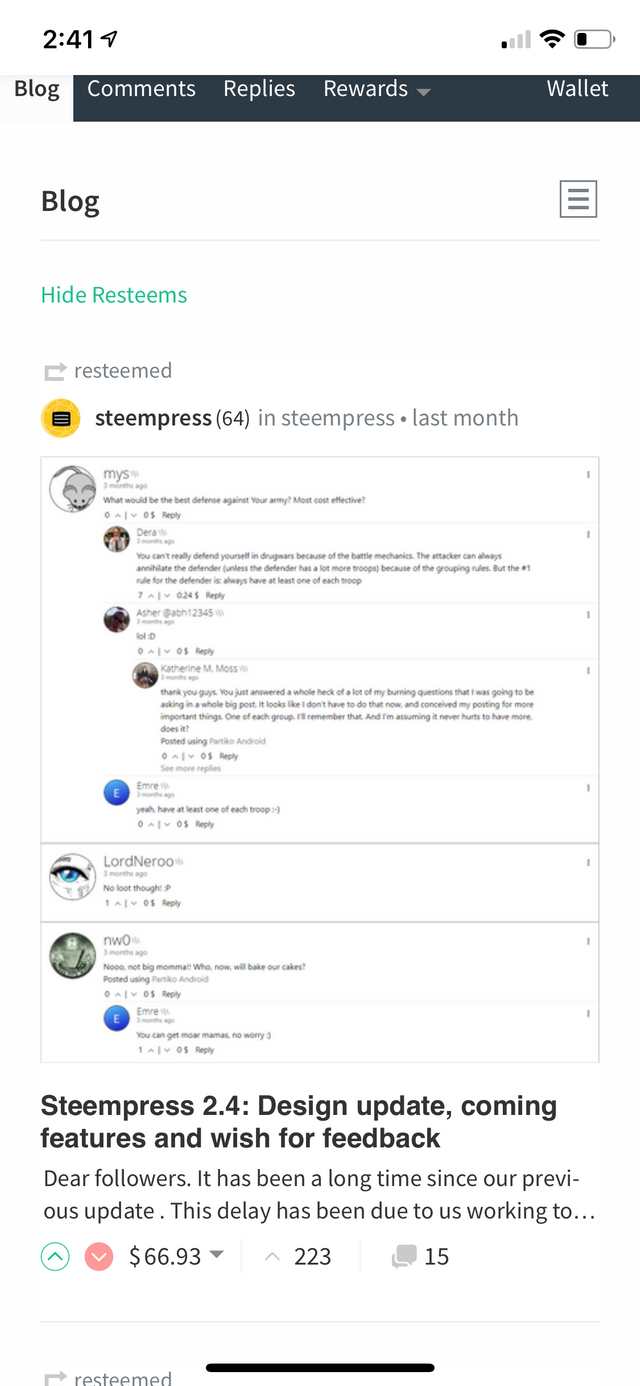The height and width of the screenshot is (1386, 640).
Task: Tap the upvote arrow on Steempress post
Action: point(55,1257)
